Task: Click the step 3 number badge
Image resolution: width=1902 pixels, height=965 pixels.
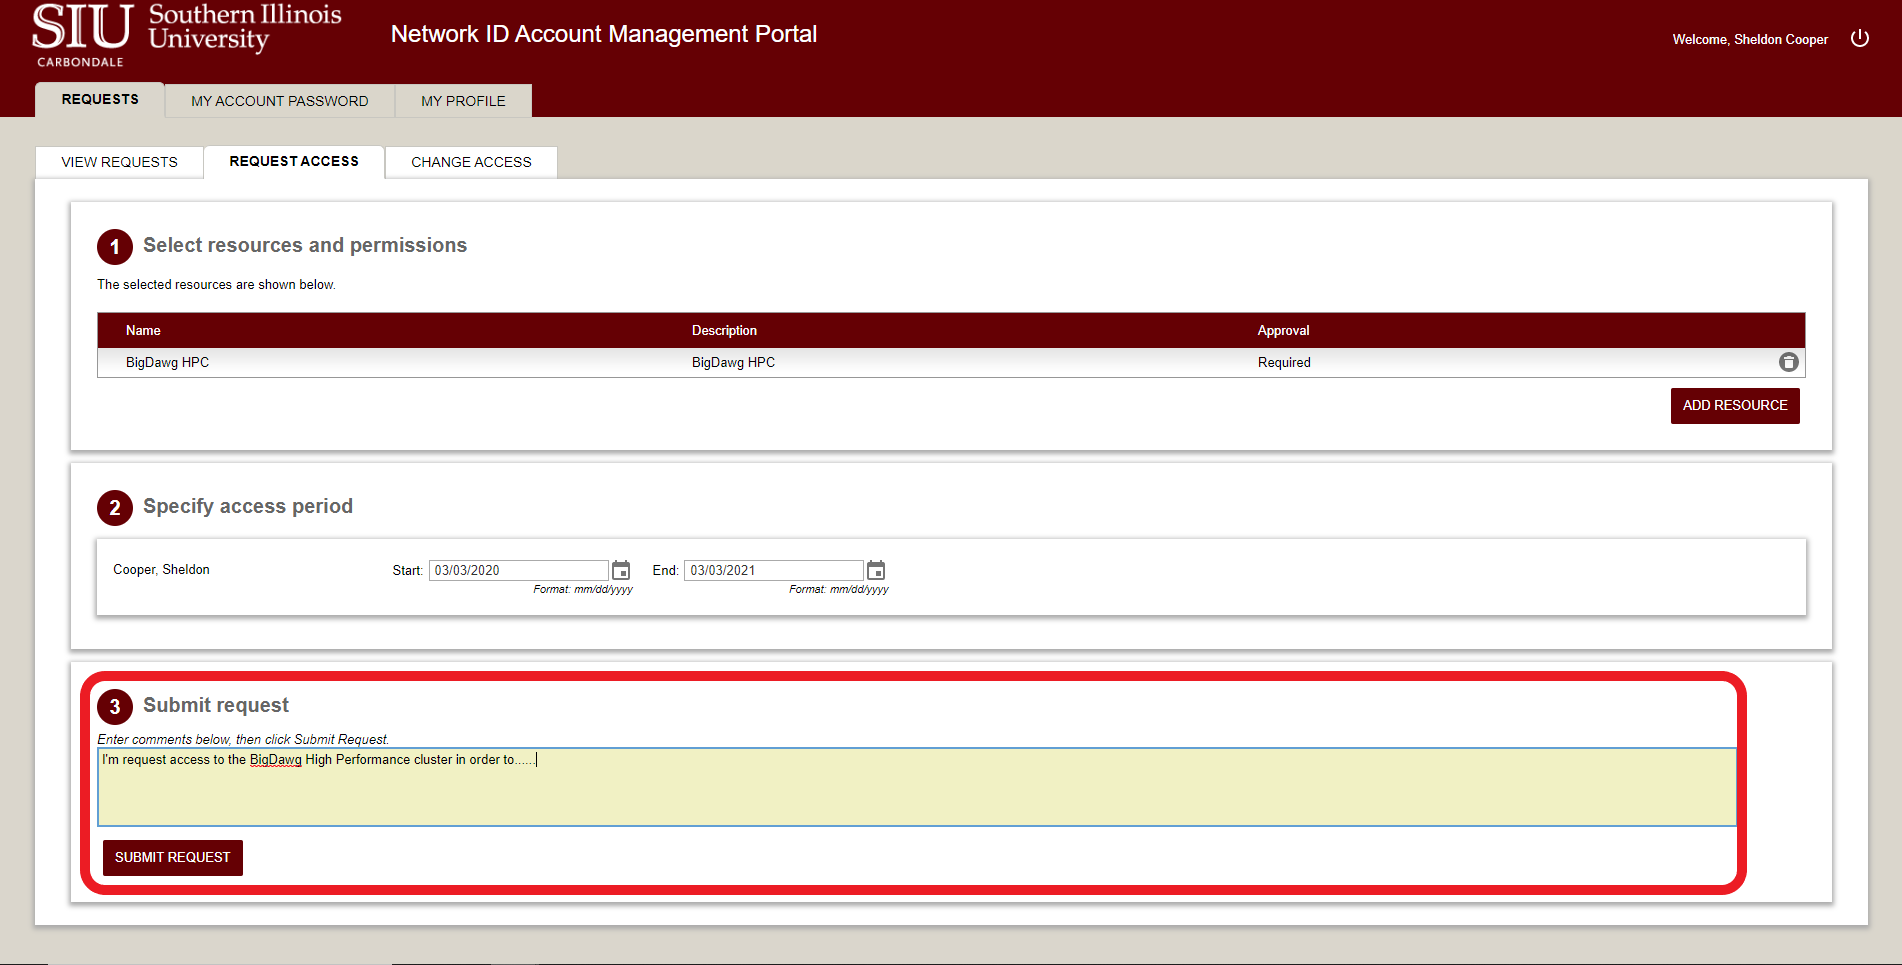Action: pos(115,707)
